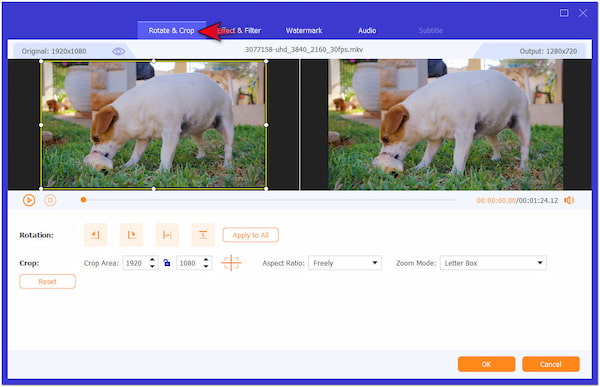The image size is (600, 387).
Task: Cancel the editing dialog
Action: 551,364
